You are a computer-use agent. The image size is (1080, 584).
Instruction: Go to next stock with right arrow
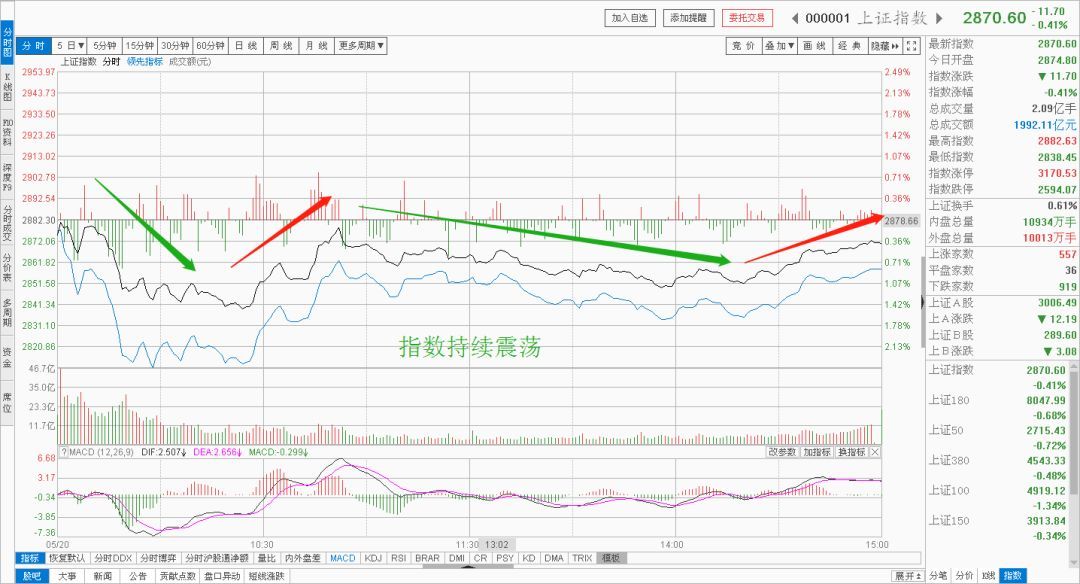tap(939, 18)
